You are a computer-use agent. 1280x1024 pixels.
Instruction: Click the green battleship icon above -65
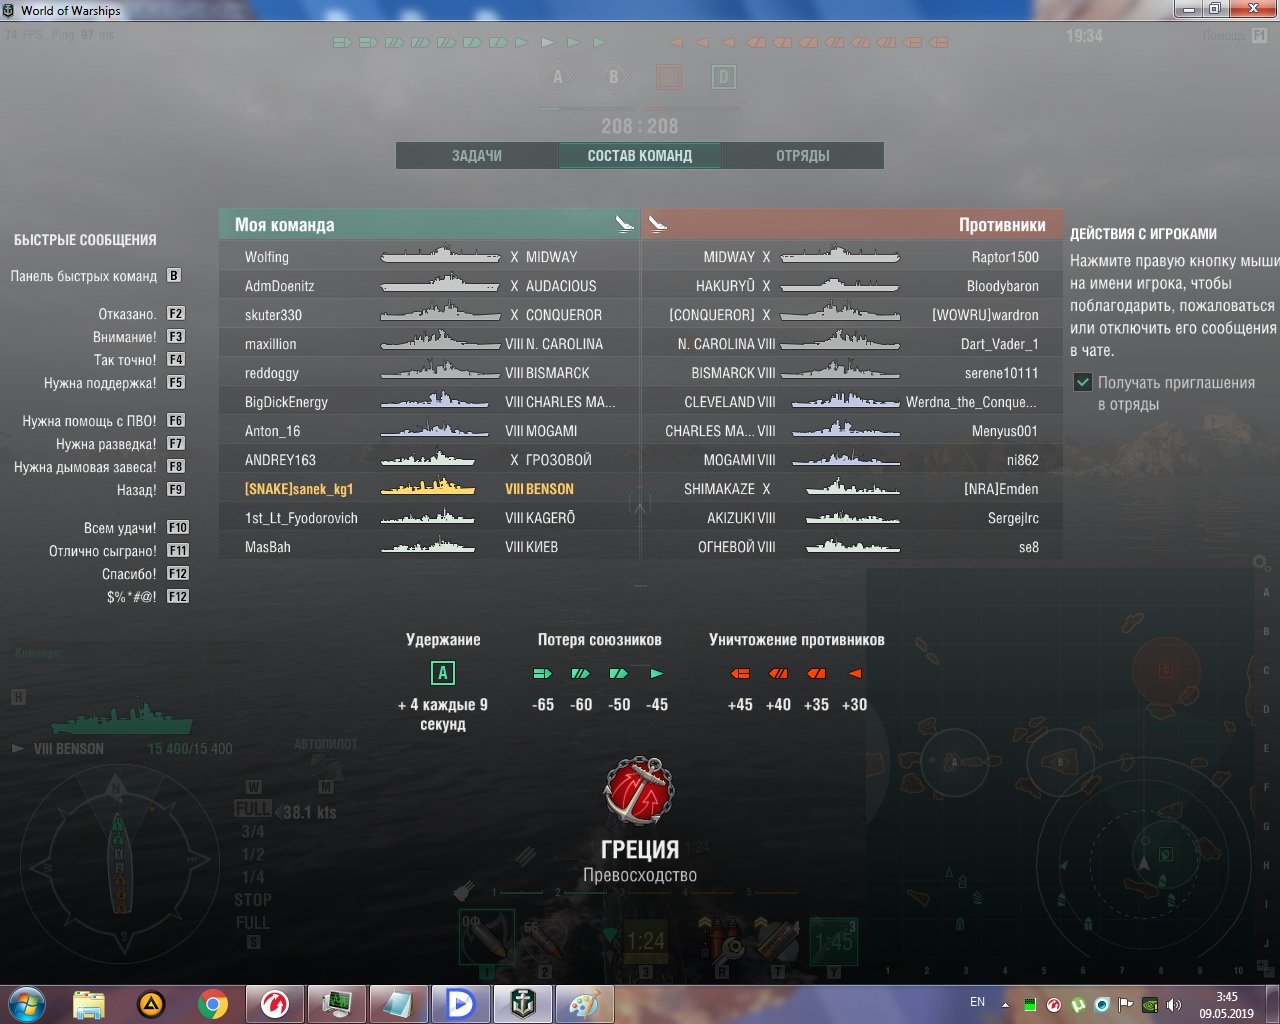543,674
